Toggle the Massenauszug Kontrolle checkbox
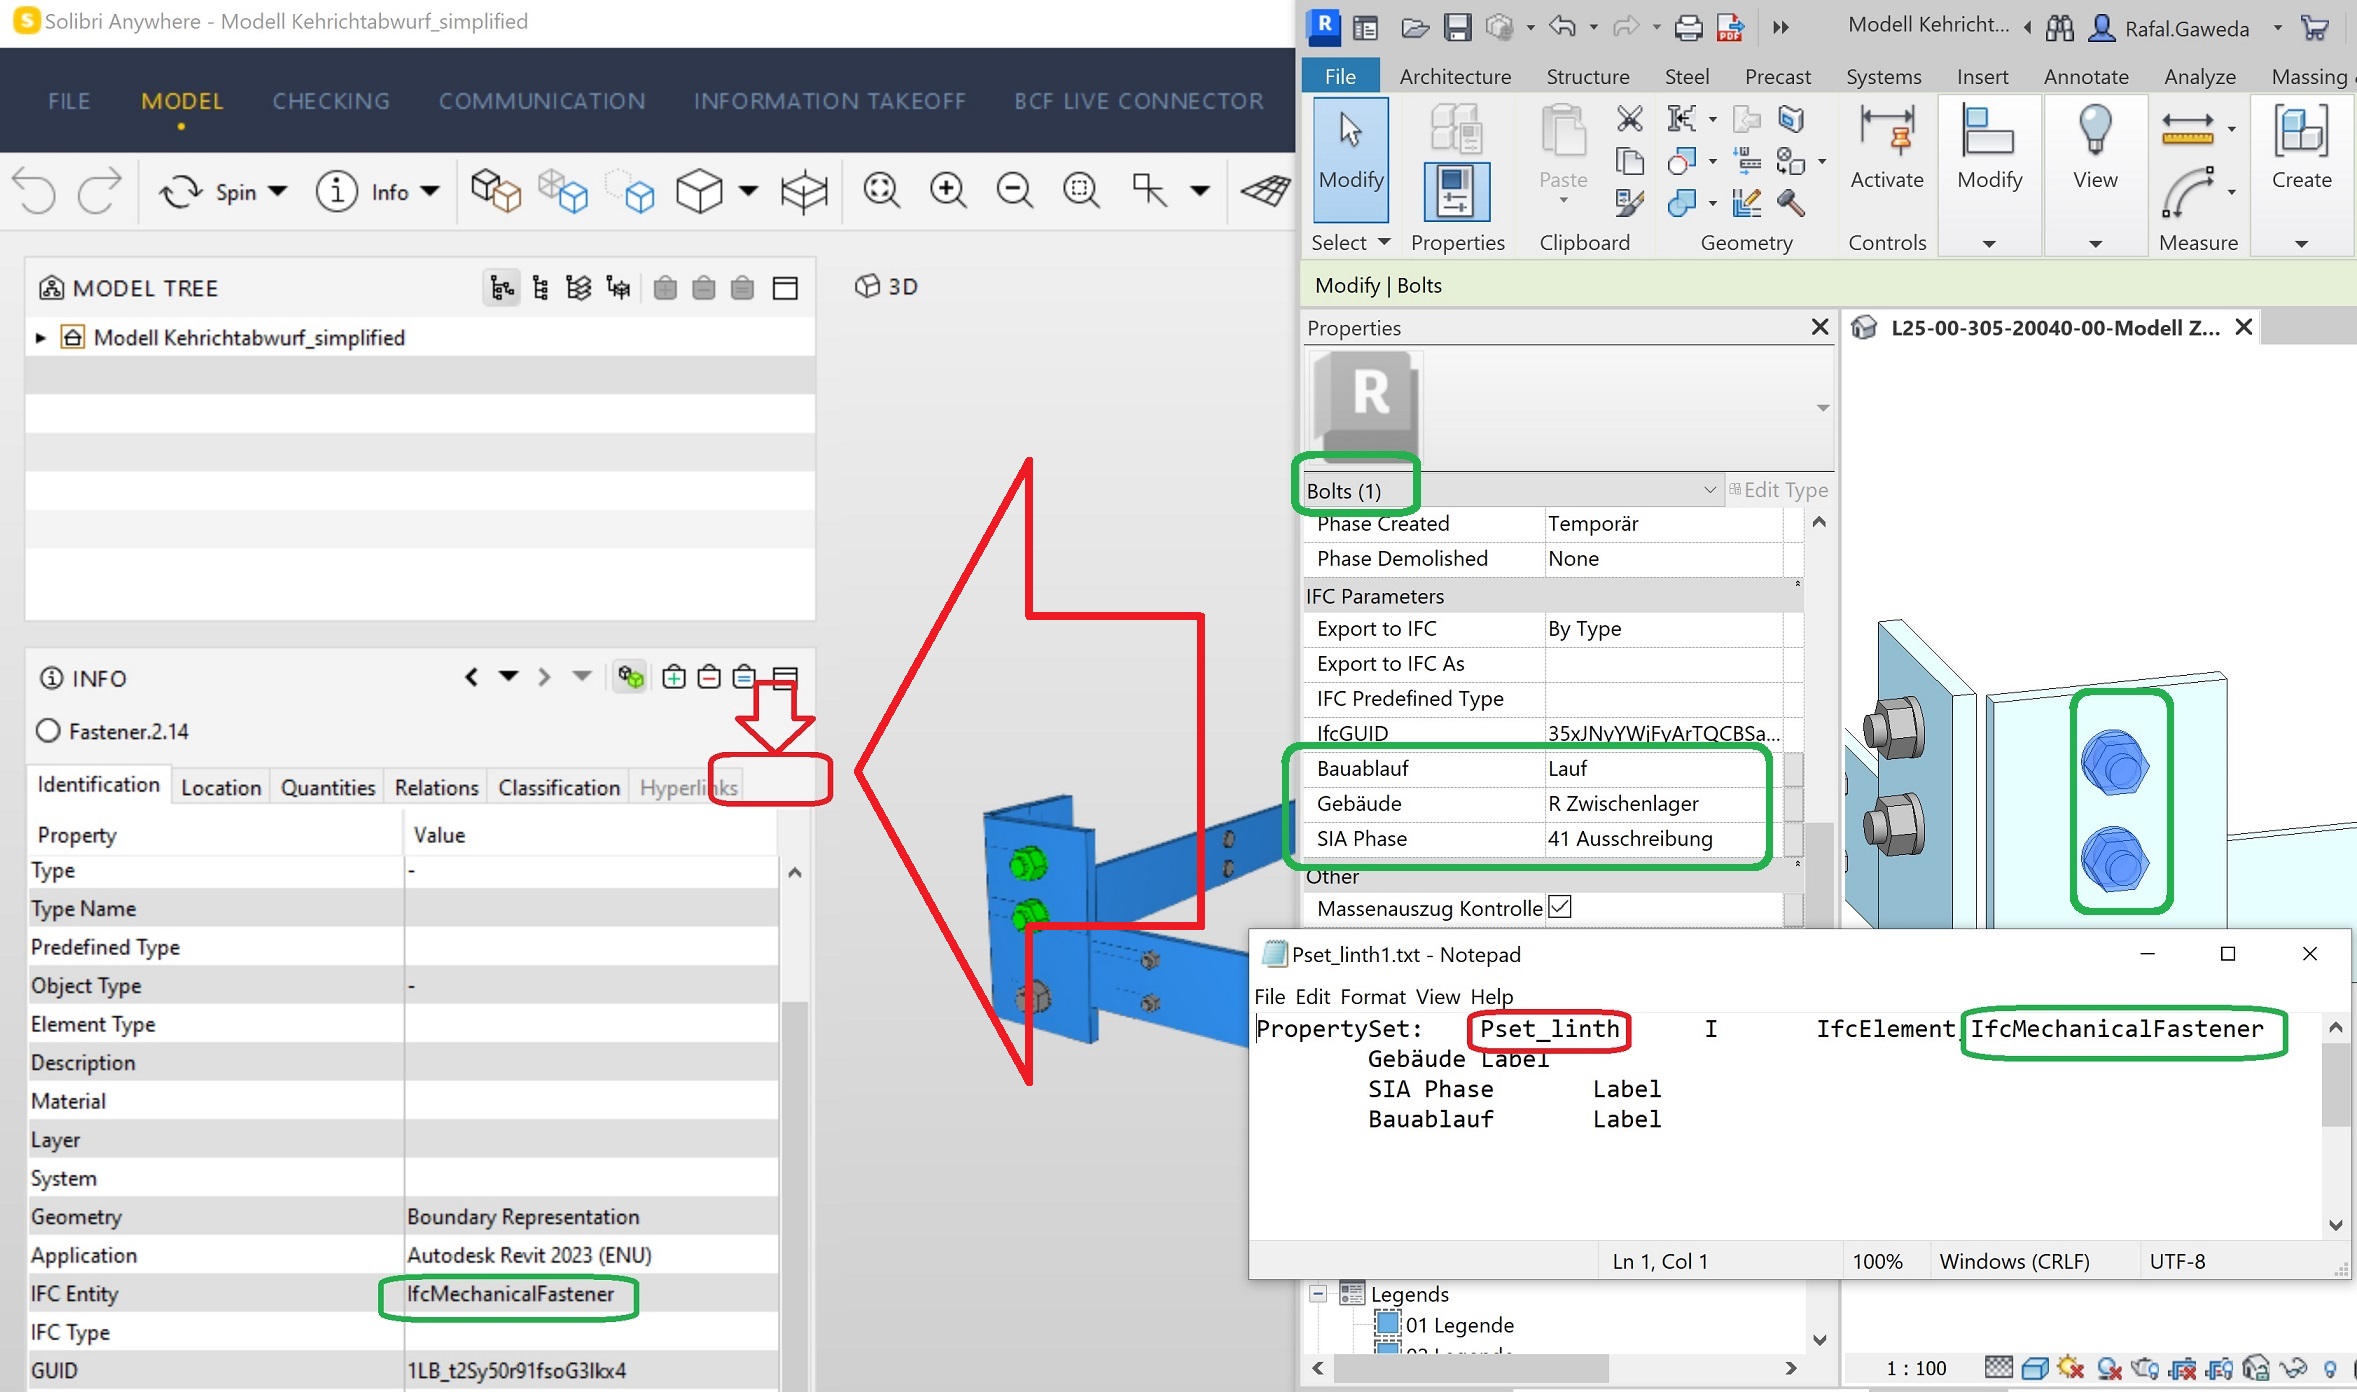2357x1392 pixels. 1560,907
